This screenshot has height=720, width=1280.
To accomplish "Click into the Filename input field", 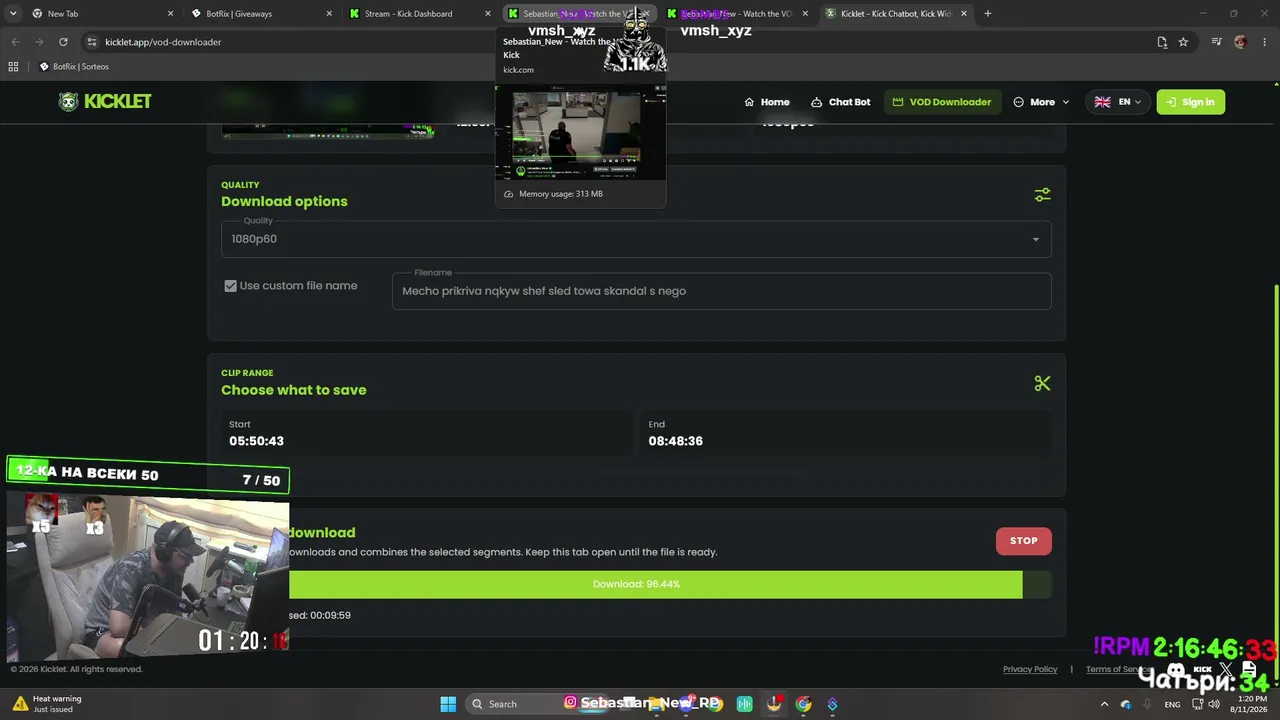I will point(721,291).
